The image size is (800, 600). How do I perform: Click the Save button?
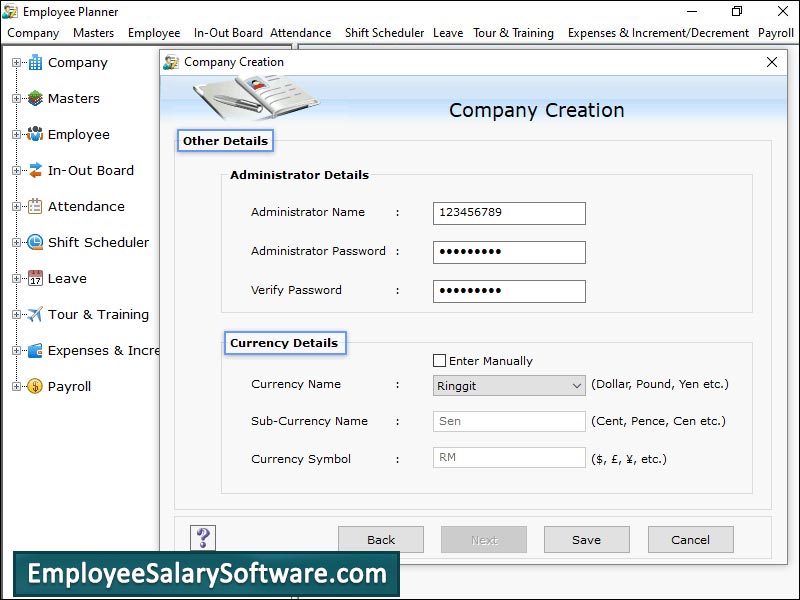pyautogui.click(x=586, y=540)
